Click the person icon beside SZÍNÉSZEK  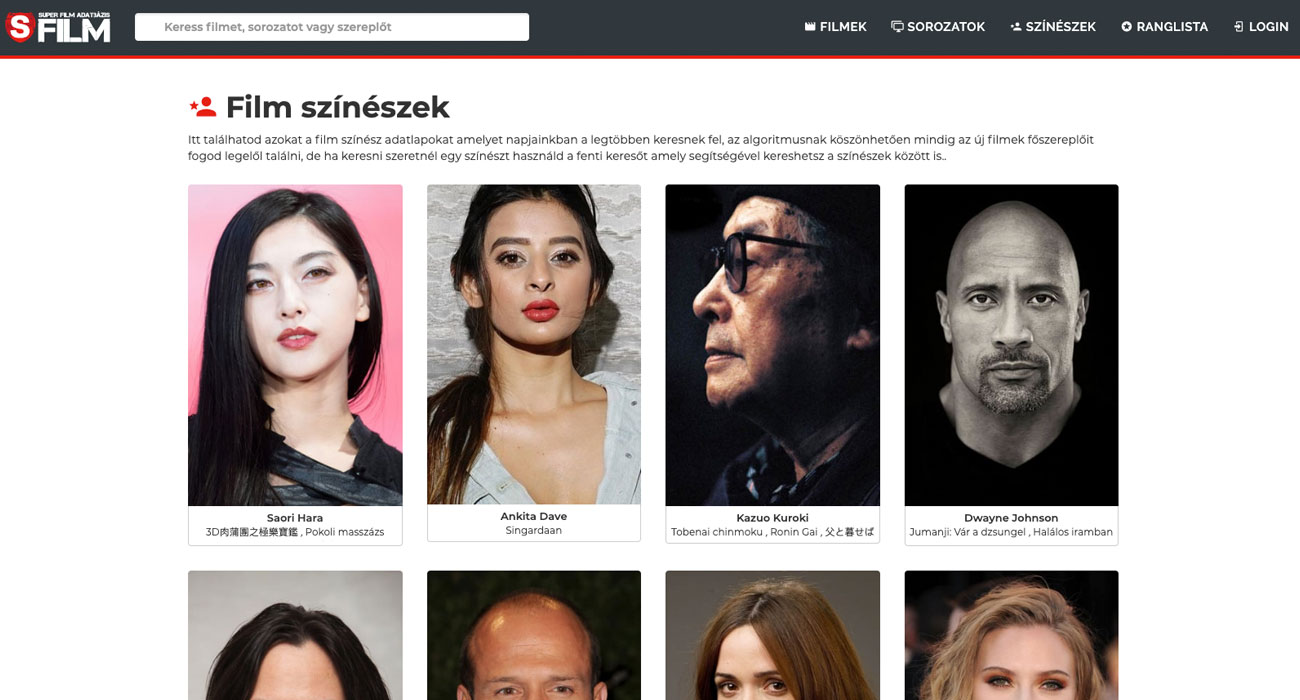tap(1016, 27)
